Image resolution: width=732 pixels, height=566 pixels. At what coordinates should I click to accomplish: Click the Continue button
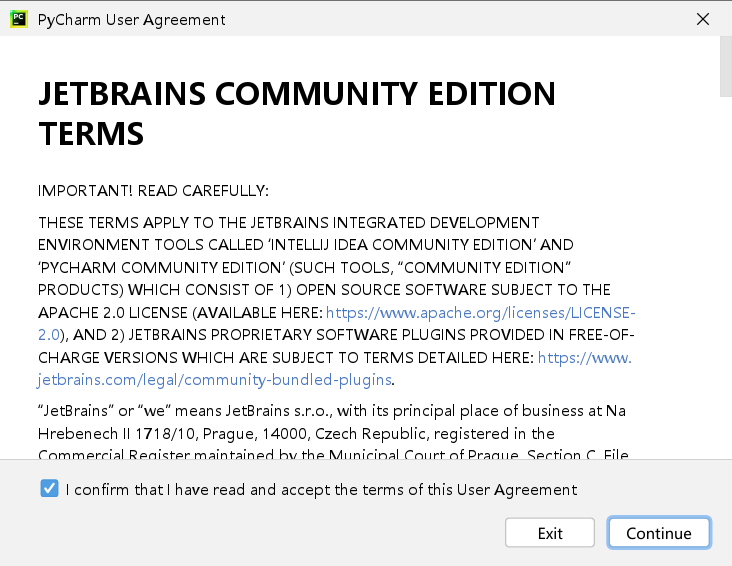coord(659,533)
